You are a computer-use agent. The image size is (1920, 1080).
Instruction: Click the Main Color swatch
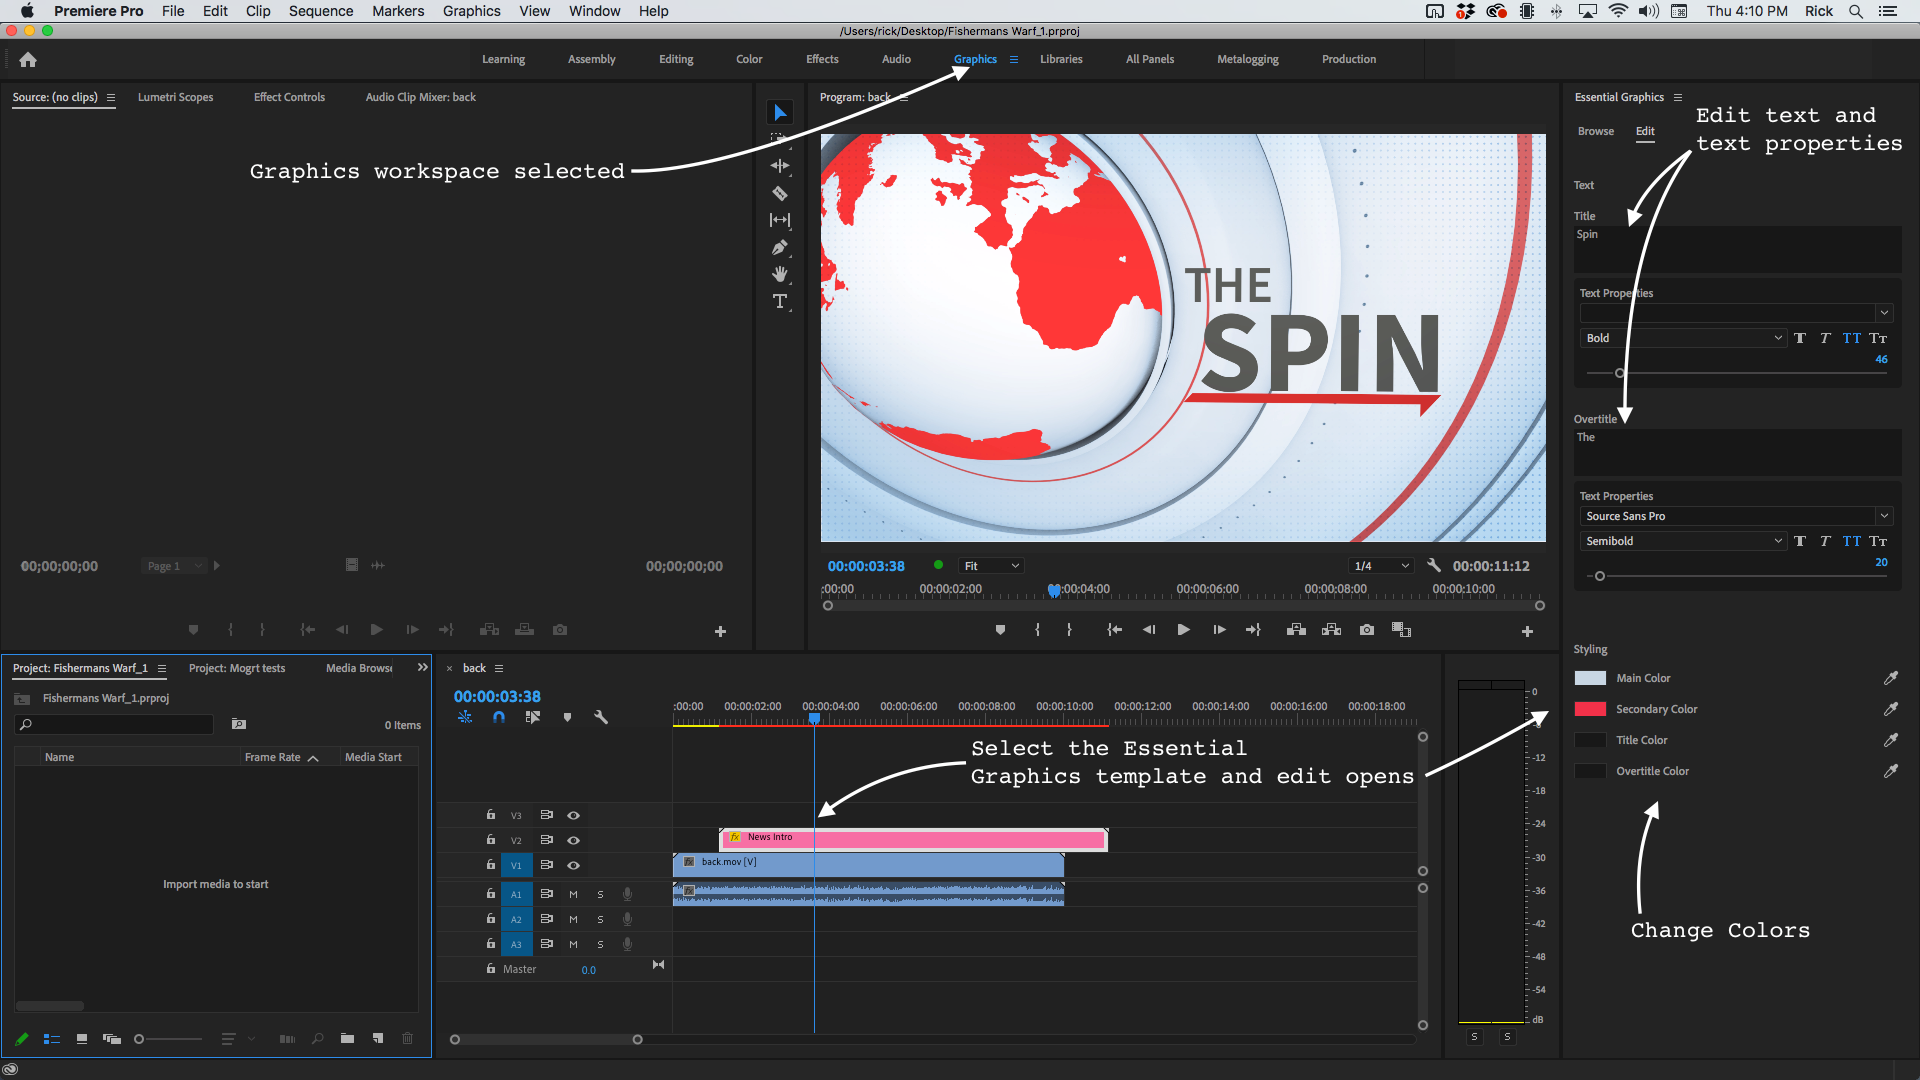(x=1588, y=678)
